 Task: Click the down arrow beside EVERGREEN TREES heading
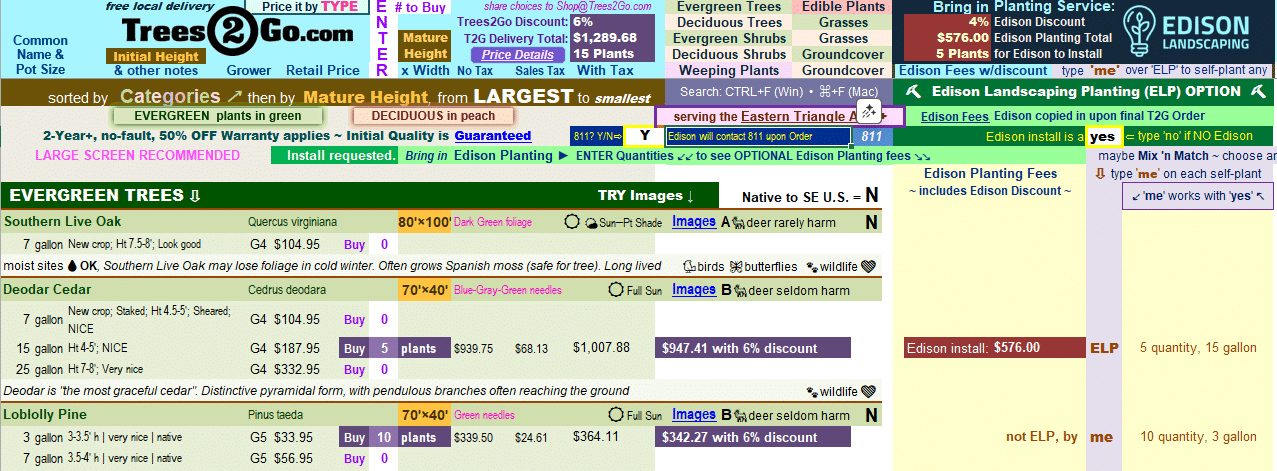(194, 196)
